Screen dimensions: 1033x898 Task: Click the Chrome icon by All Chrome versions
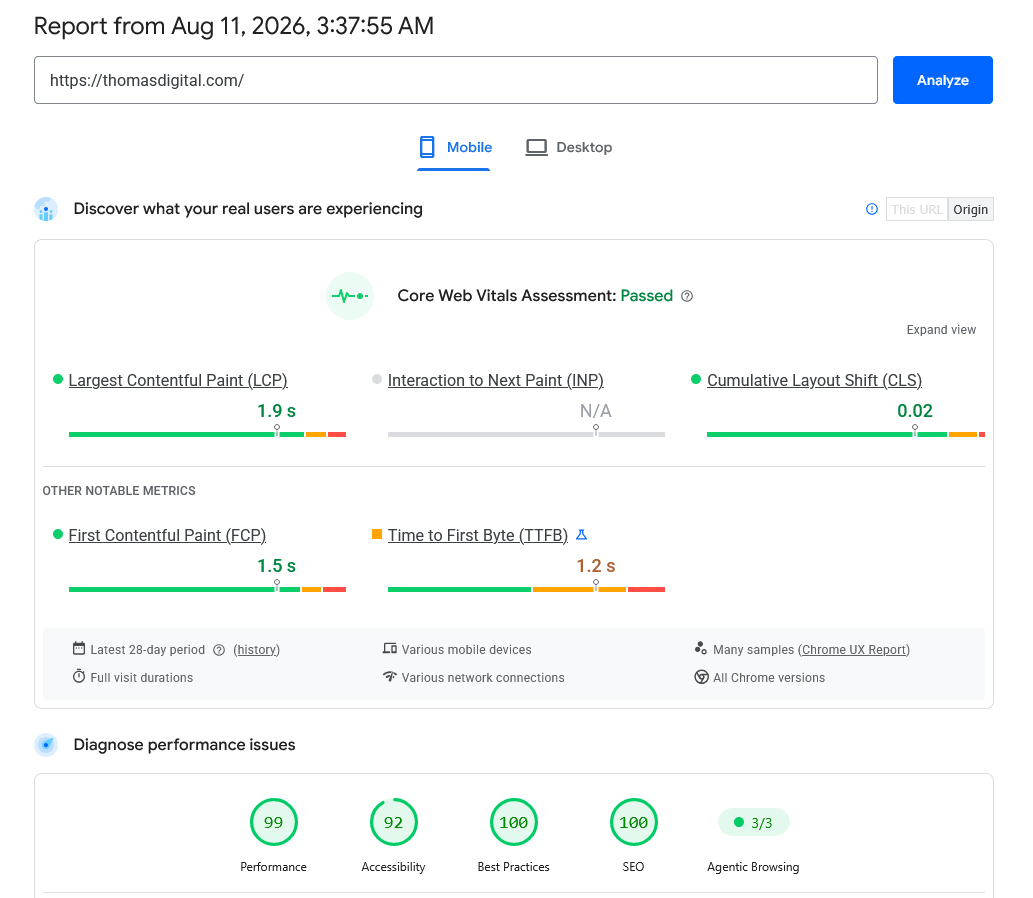702,677
